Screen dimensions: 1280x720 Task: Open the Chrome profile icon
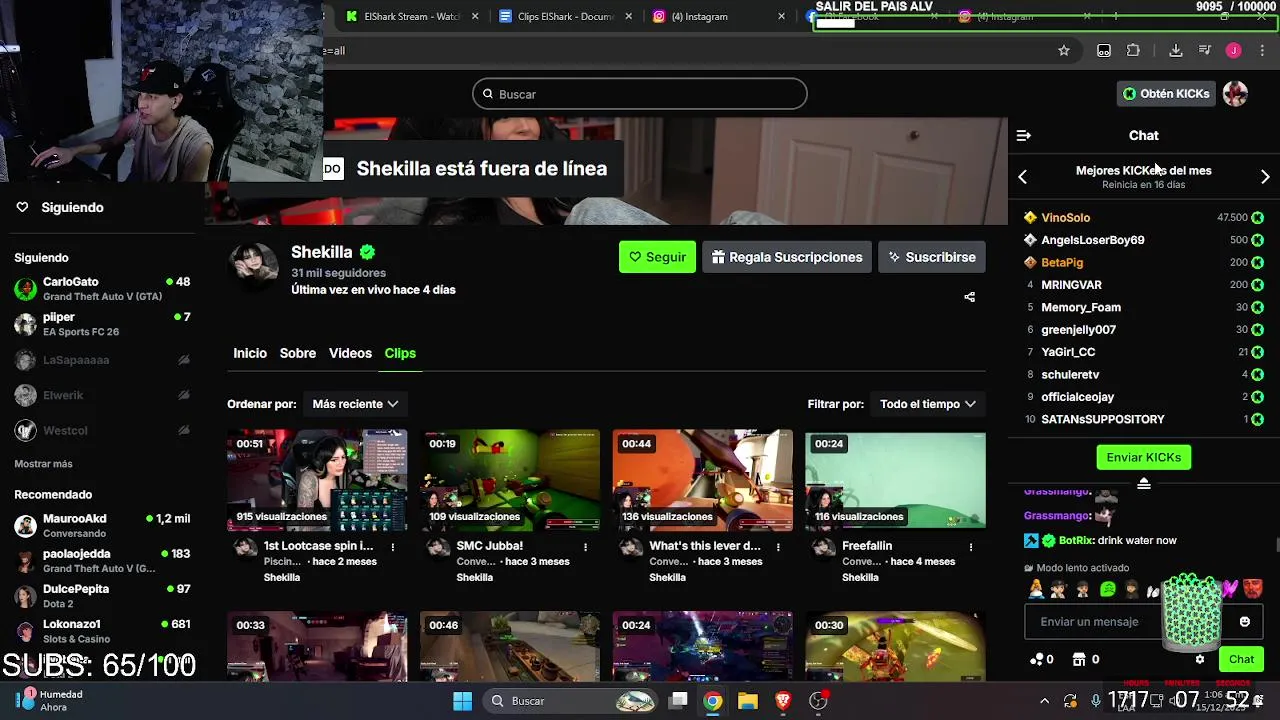pyautogui.click(x=1233, y=51)
